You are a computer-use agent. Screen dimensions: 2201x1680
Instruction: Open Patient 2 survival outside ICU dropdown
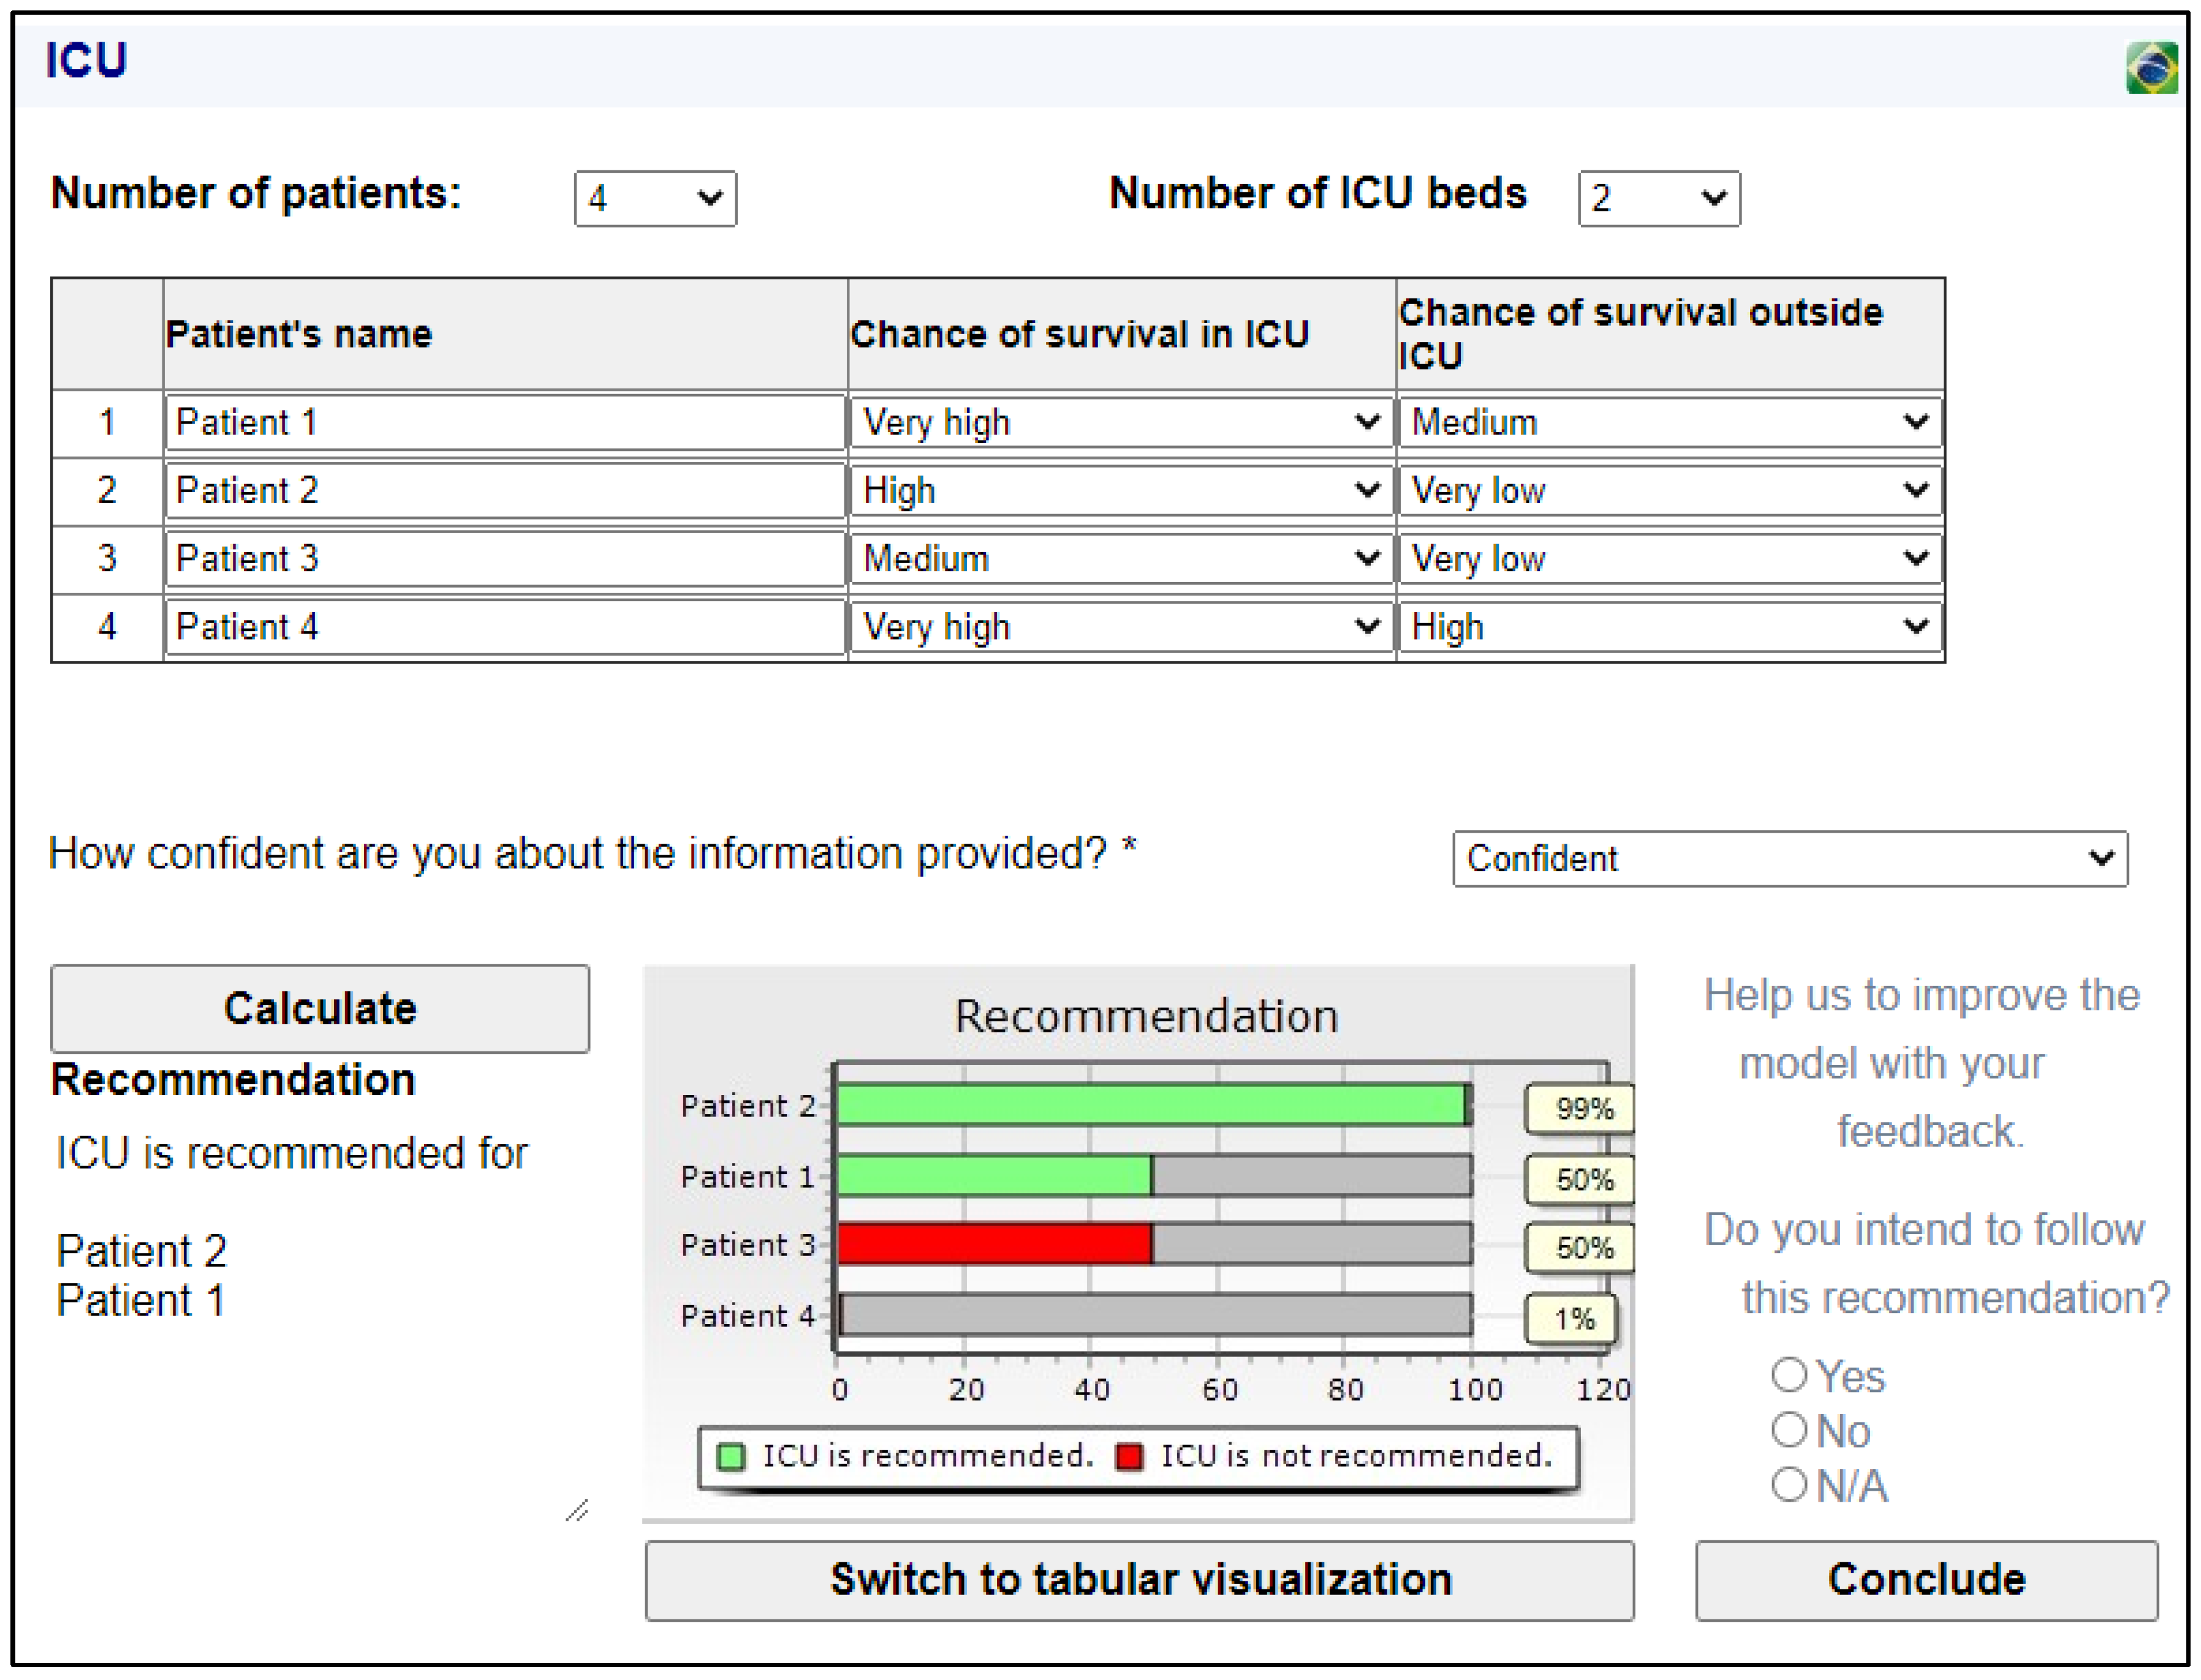(x=1669, y=490)
